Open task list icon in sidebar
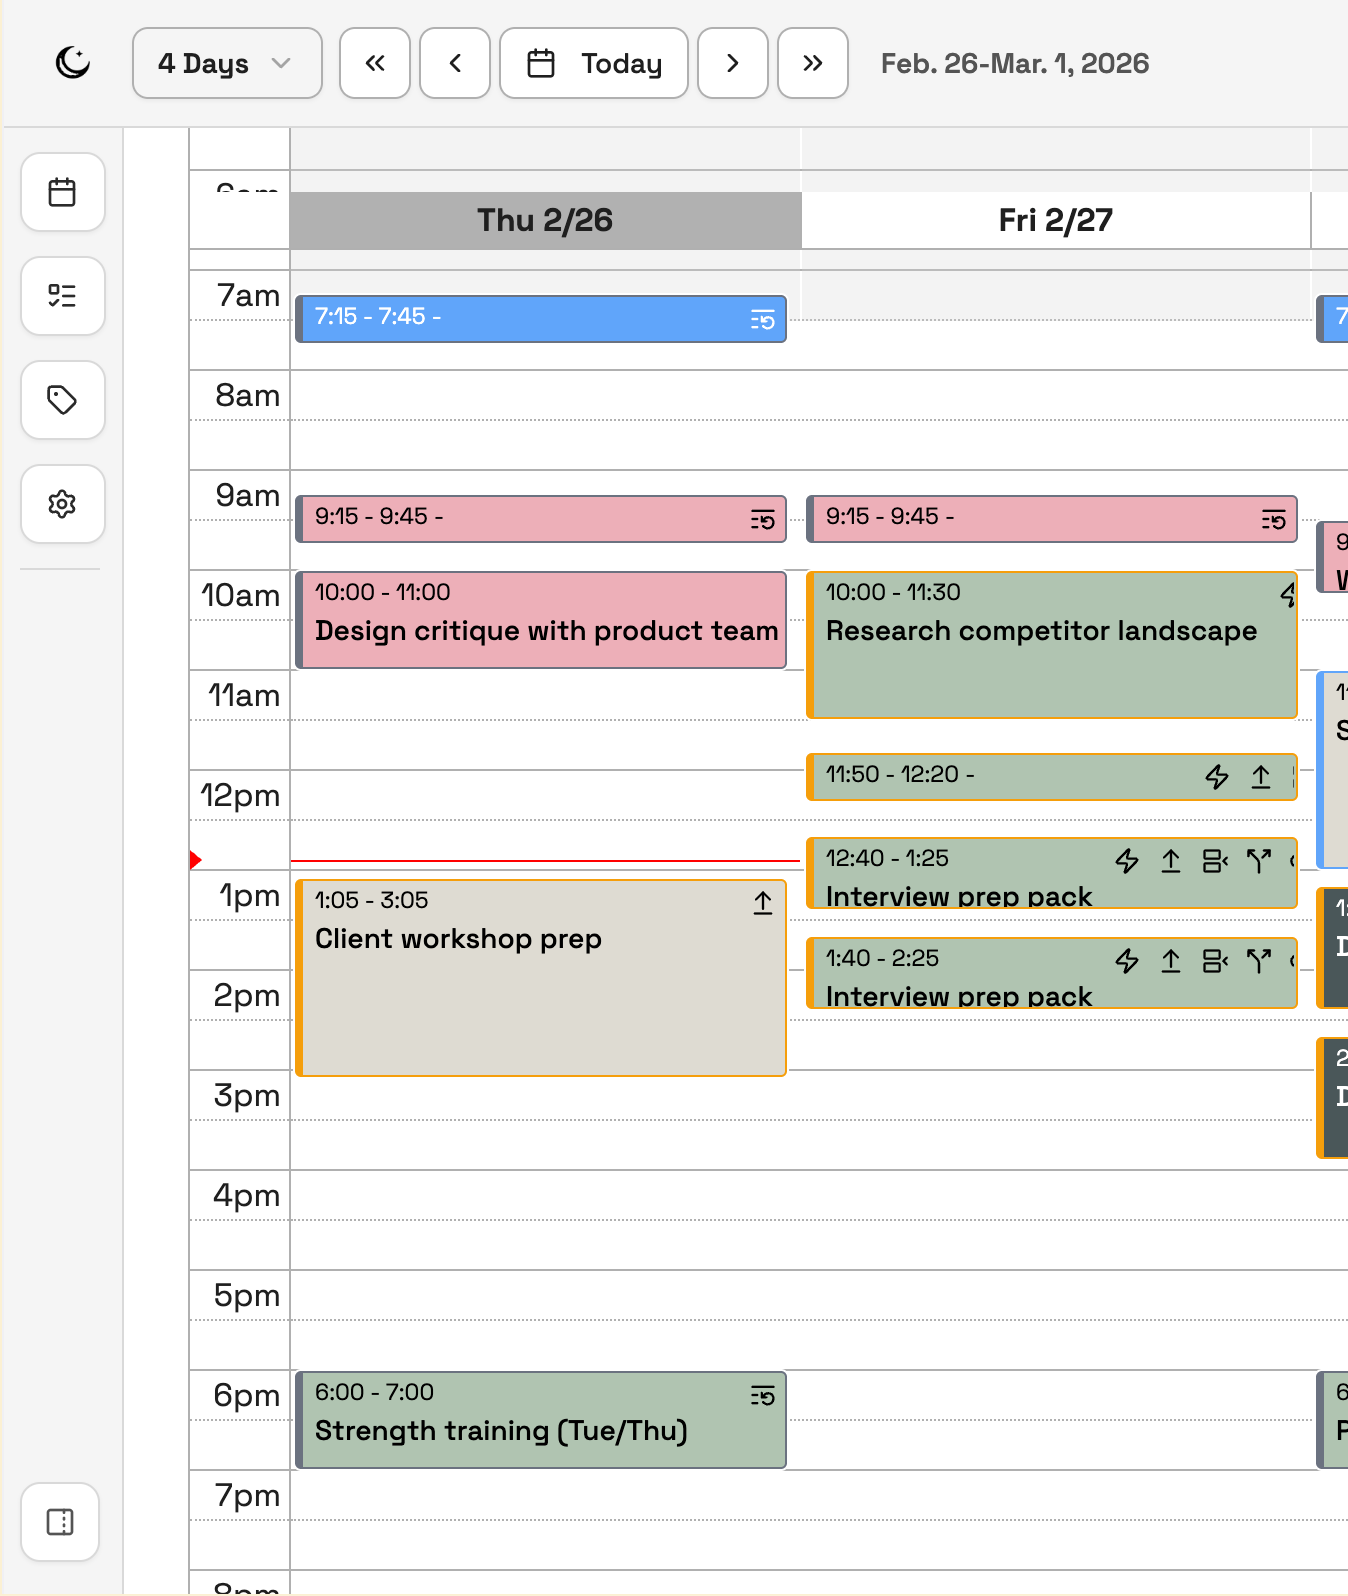1348x1596 pixels. pyautogui.click(x=63, y=296)
